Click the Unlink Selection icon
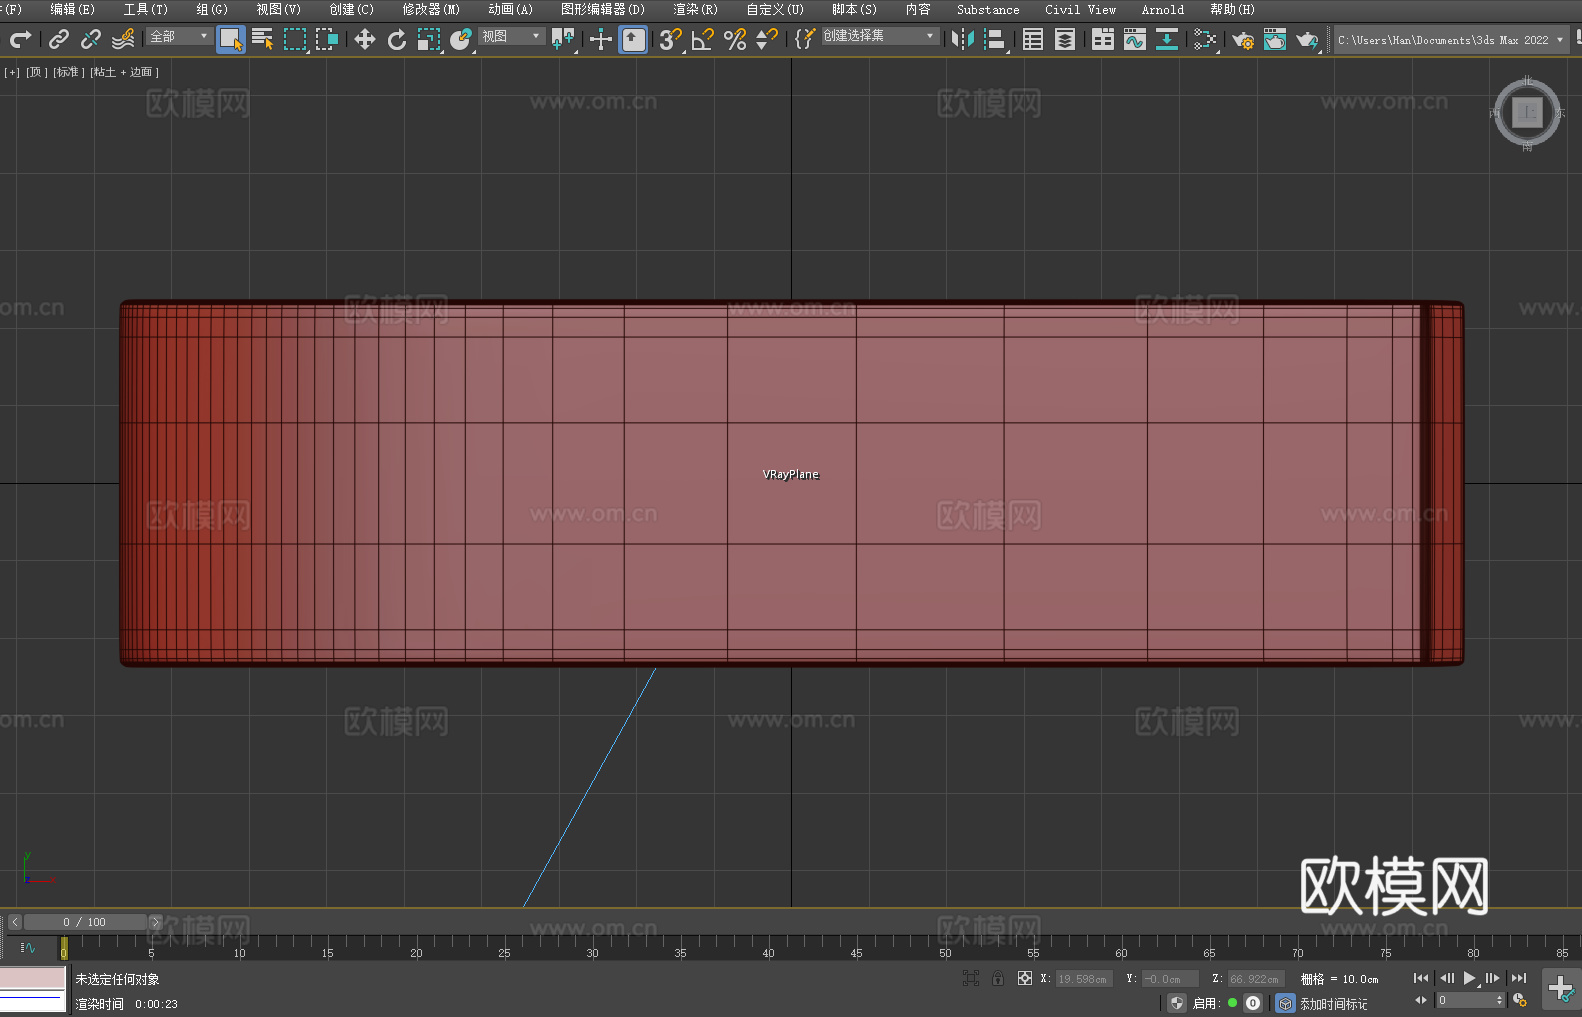The width and height of the screenshot is (1582, 1017). point(91,39)
